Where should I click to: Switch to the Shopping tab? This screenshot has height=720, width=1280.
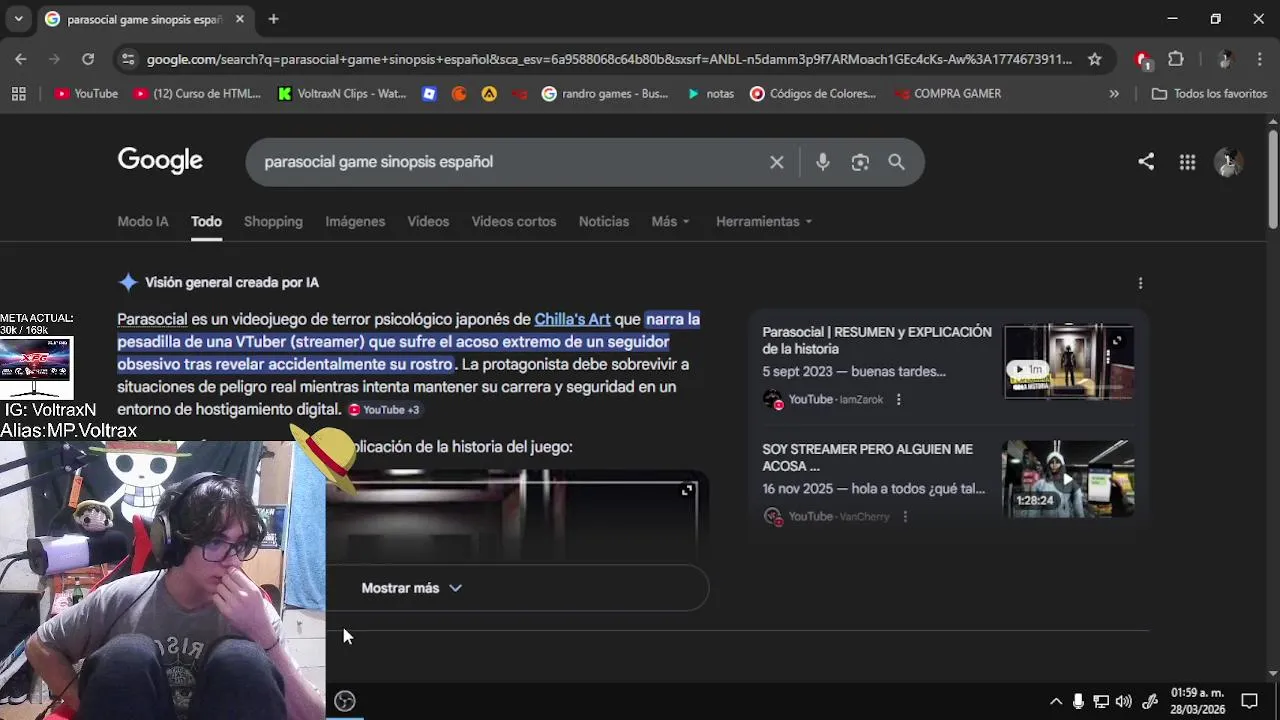tap(273, 222)
